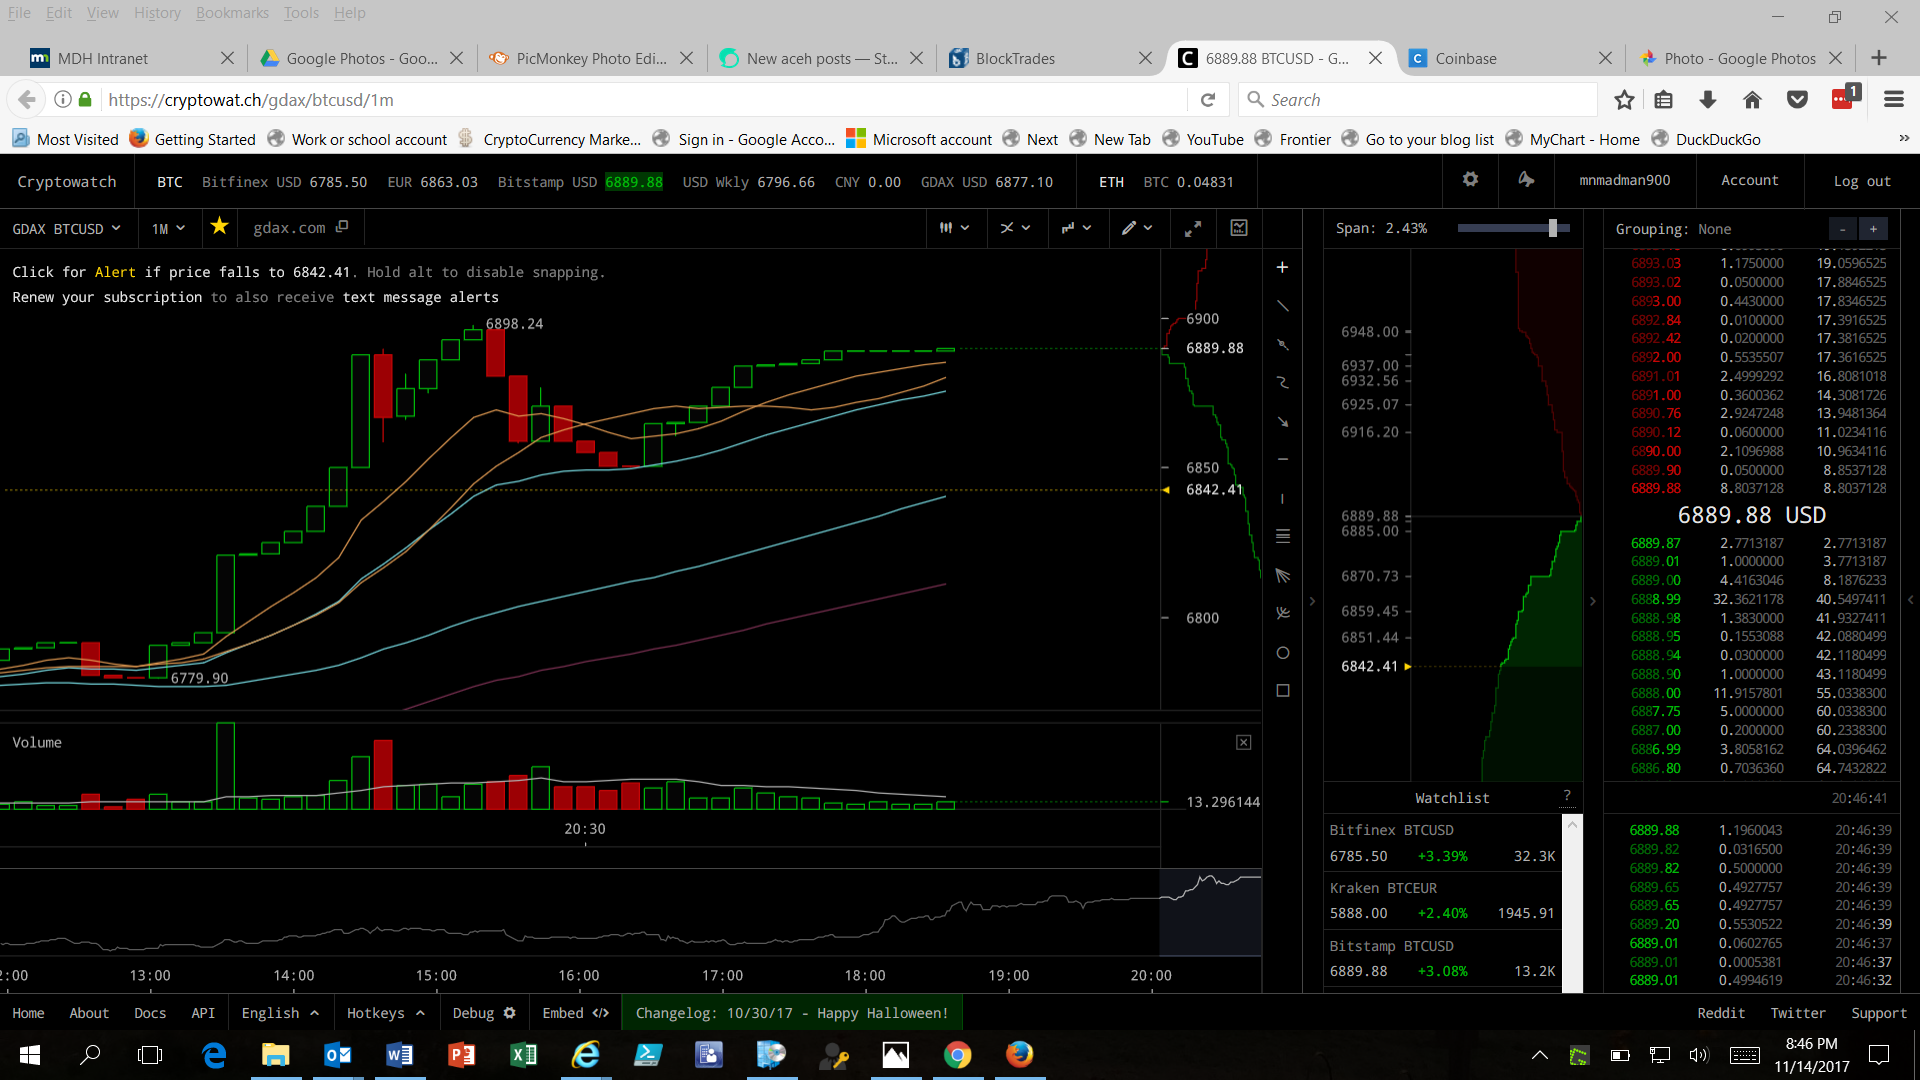
Task: Select the freehand curve drawing tool
Action: (1283, 383)
